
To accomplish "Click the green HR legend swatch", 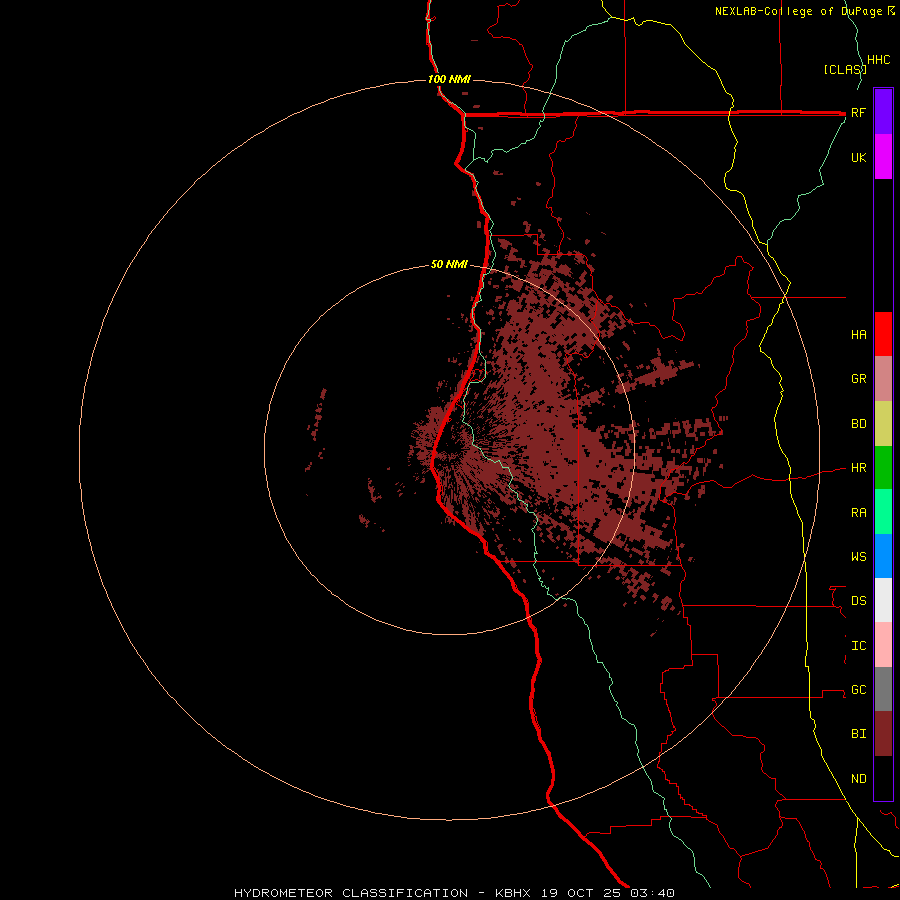I will tap(883, 468).
